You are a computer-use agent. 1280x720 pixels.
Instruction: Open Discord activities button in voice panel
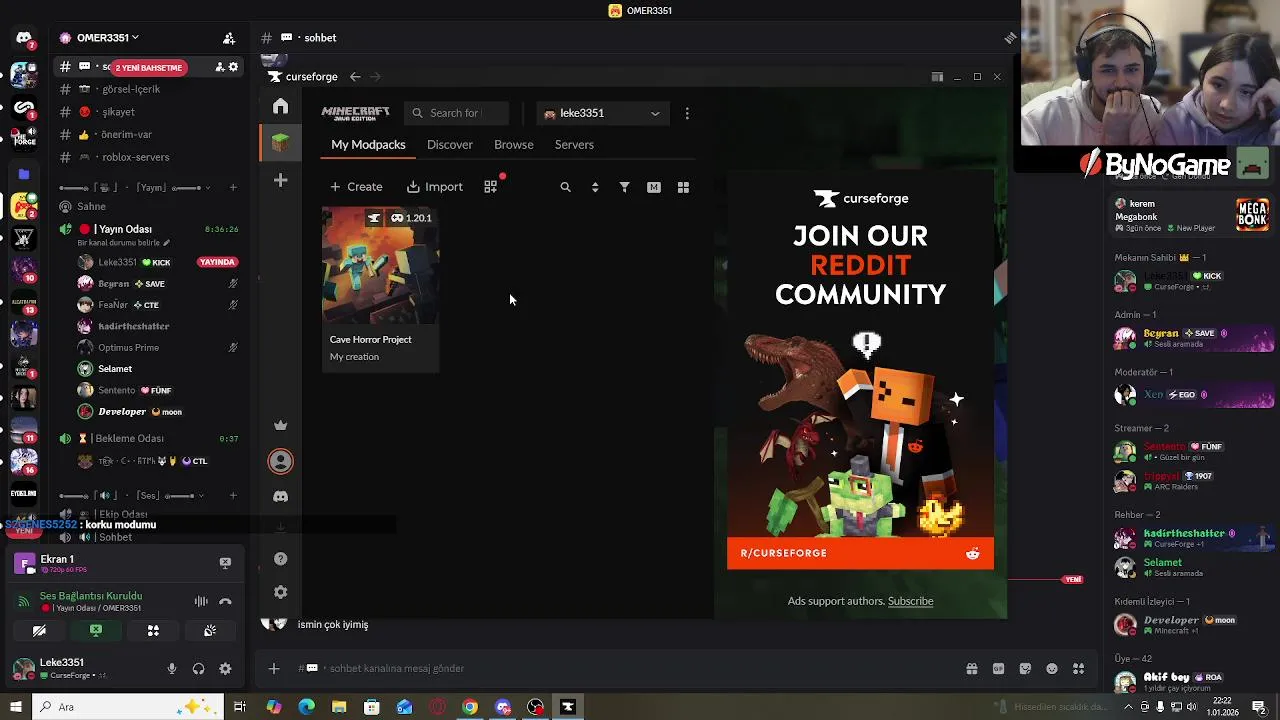tap(153, 631)
